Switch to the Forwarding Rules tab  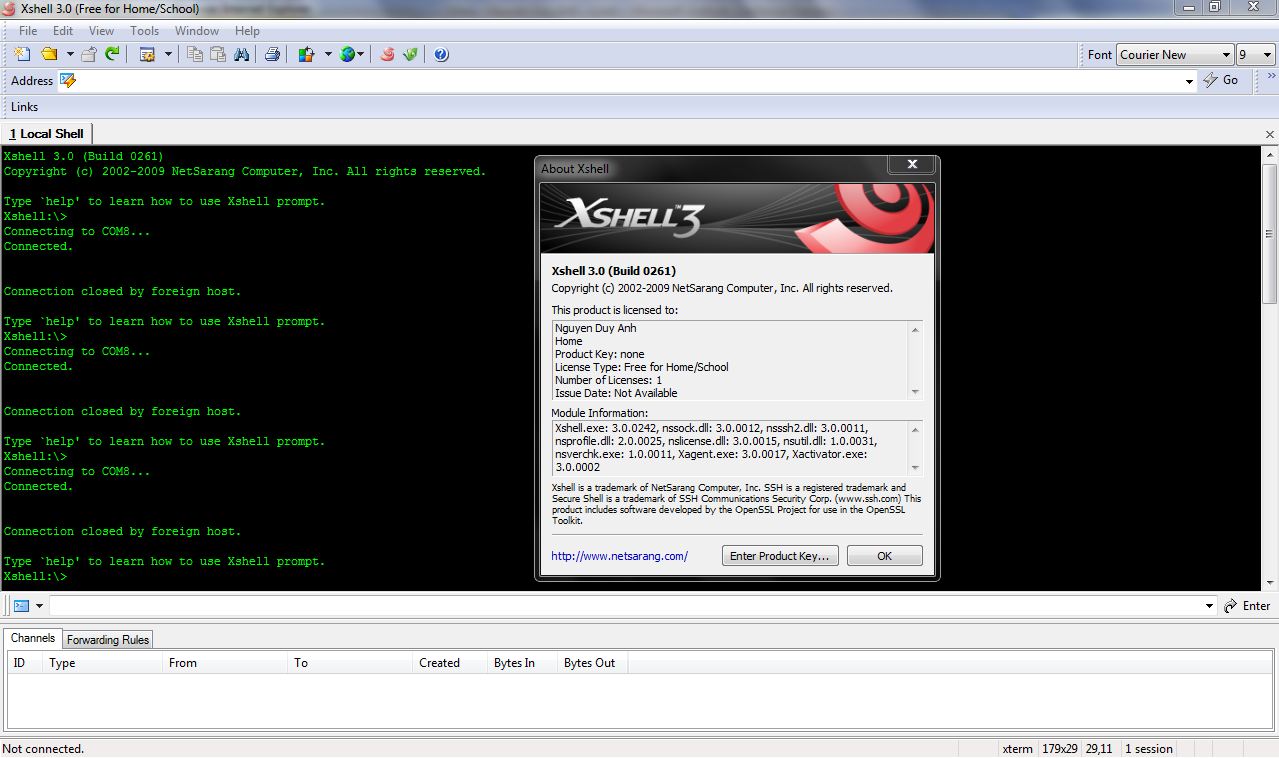point(106,639)
